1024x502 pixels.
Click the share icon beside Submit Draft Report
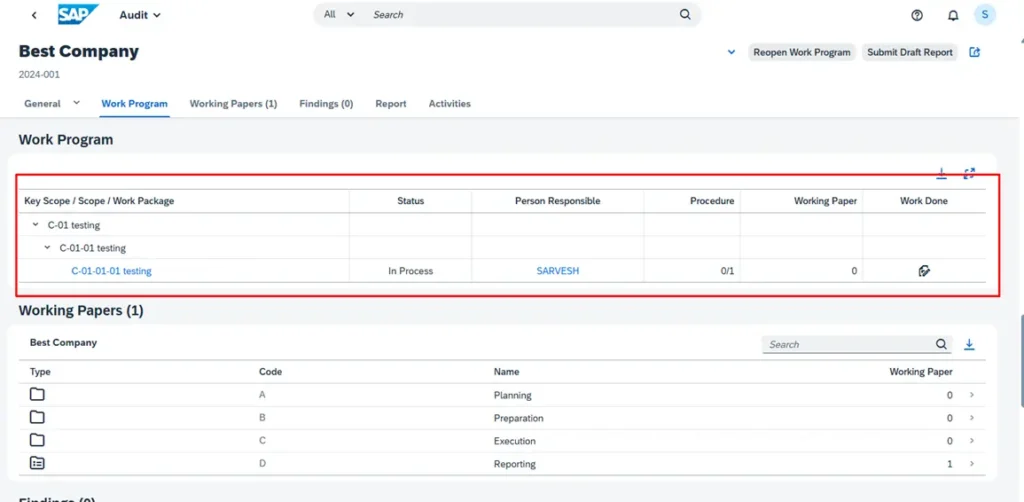click(975, 52)
